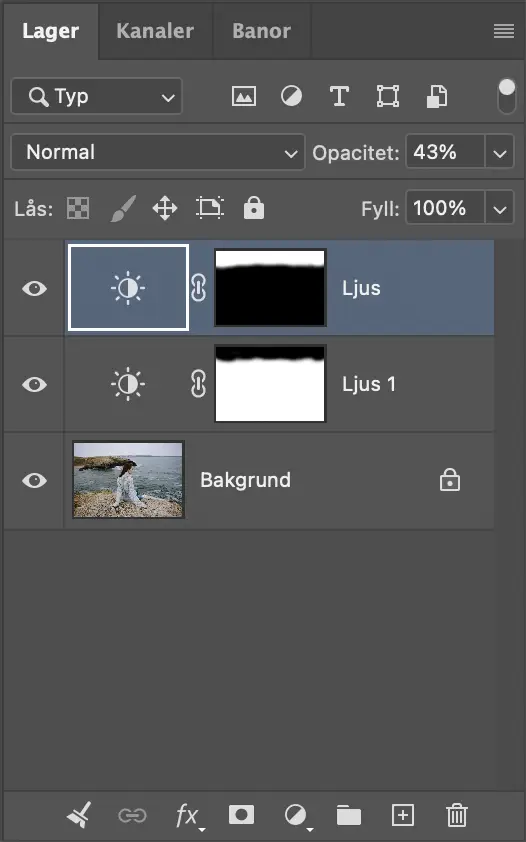Filter layers by pixel image icon
The height and width of the screenshot is (842, 526).
click(244, 97)
